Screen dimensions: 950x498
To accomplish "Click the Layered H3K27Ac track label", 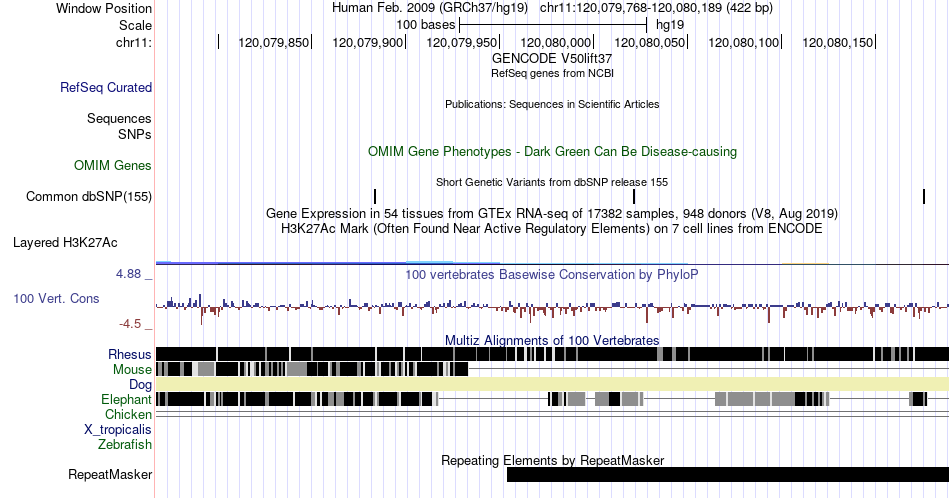I will 65,242.
